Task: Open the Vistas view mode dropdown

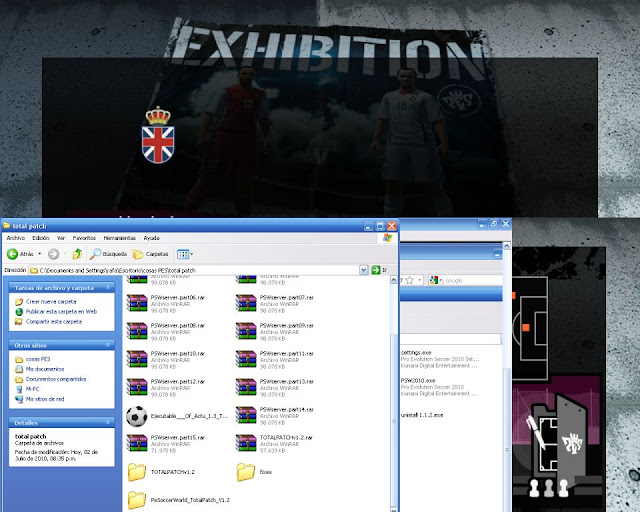Action: (x=186, y=254)
